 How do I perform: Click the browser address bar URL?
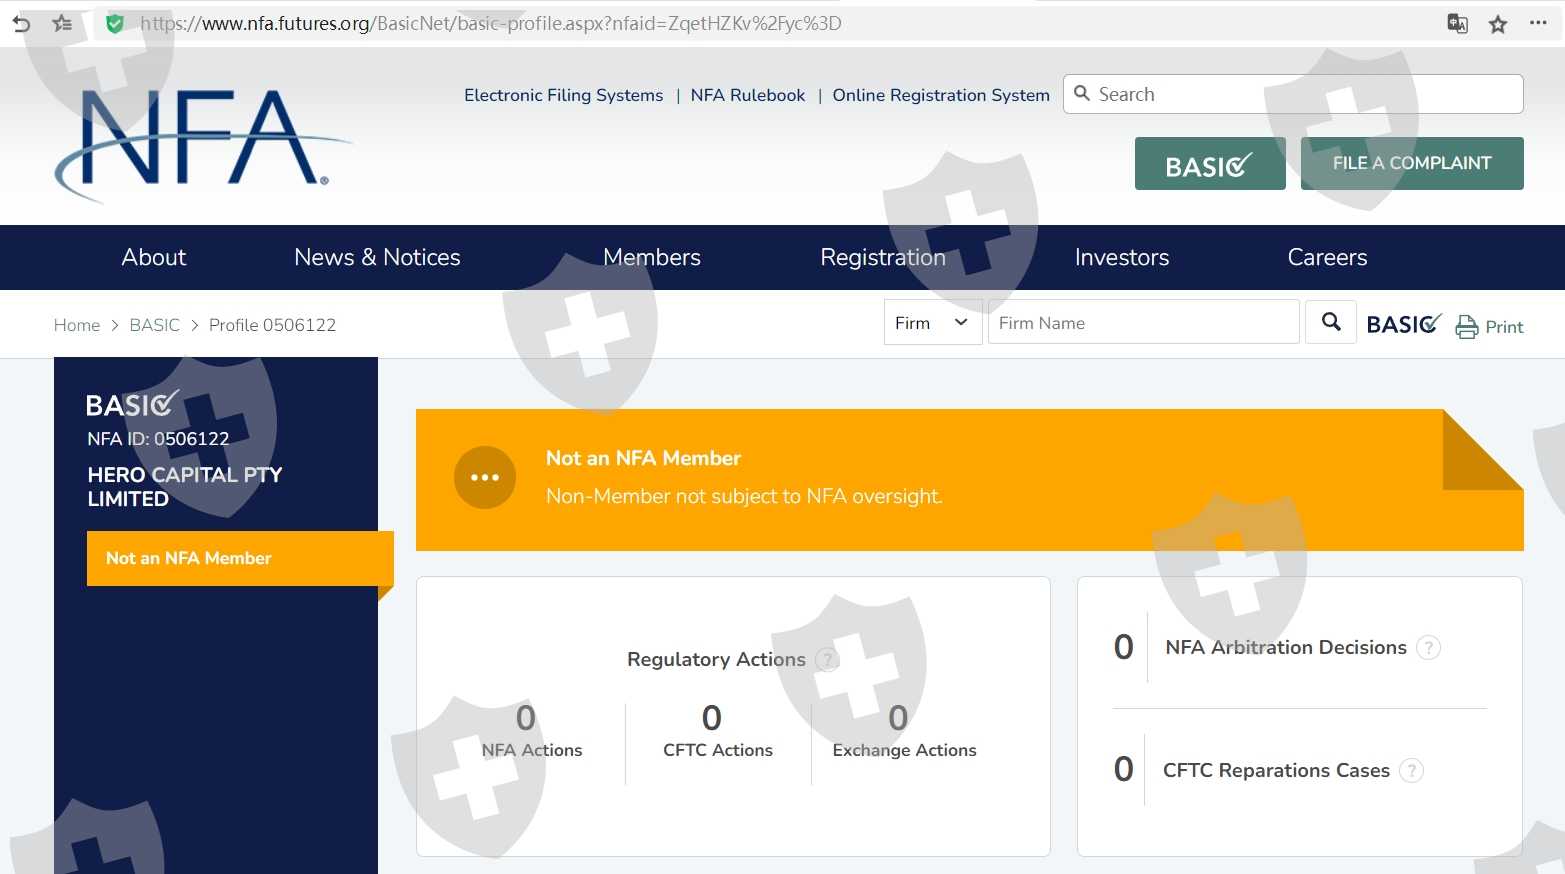click(491, 23)
